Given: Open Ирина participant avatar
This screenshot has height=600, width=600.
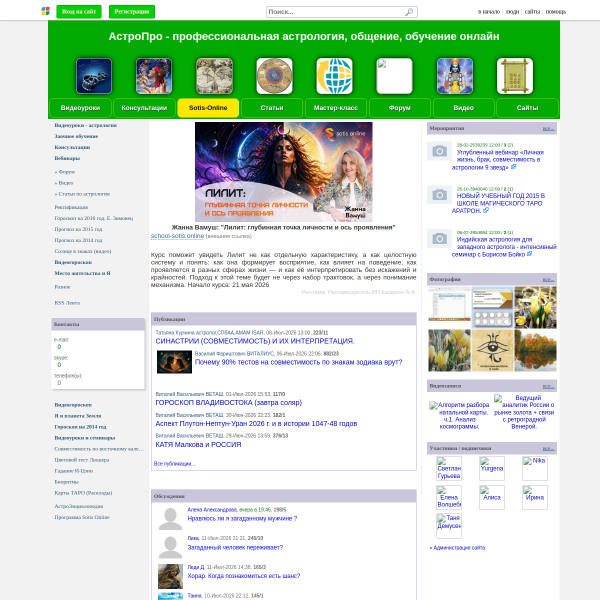Looking at the screenshot, I should 535,497.
